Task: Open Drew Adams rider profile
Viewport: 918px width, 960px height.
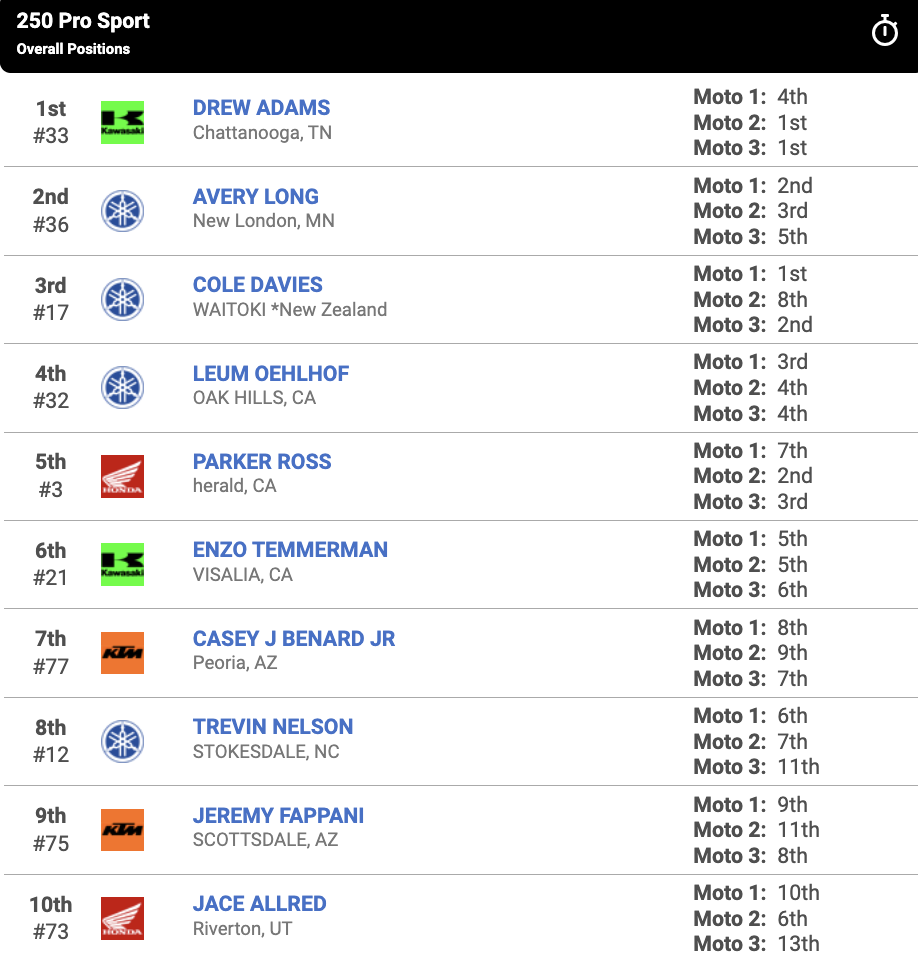Action: coord(260,108)
